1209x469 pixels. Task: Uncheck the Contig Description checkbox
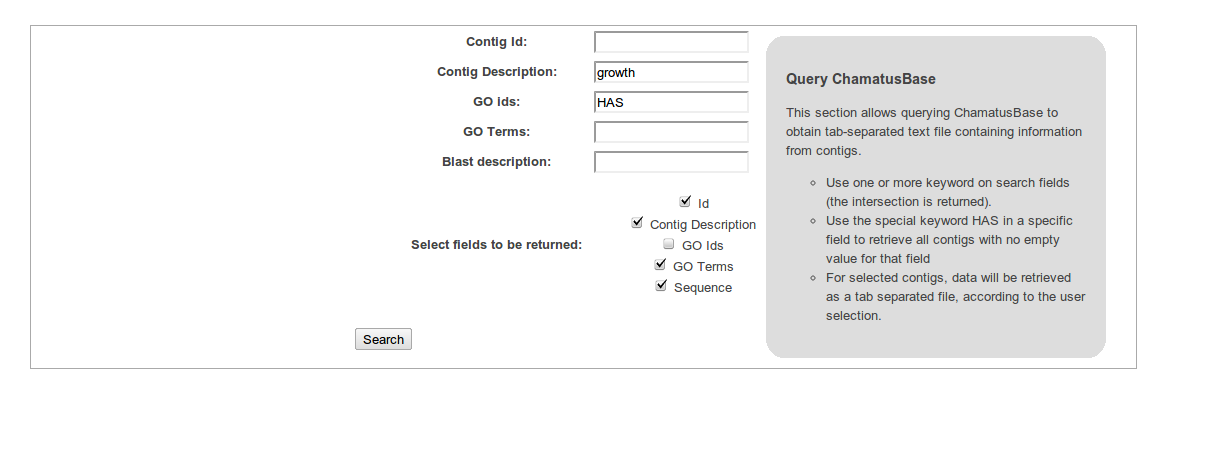[x=637, y=222]
